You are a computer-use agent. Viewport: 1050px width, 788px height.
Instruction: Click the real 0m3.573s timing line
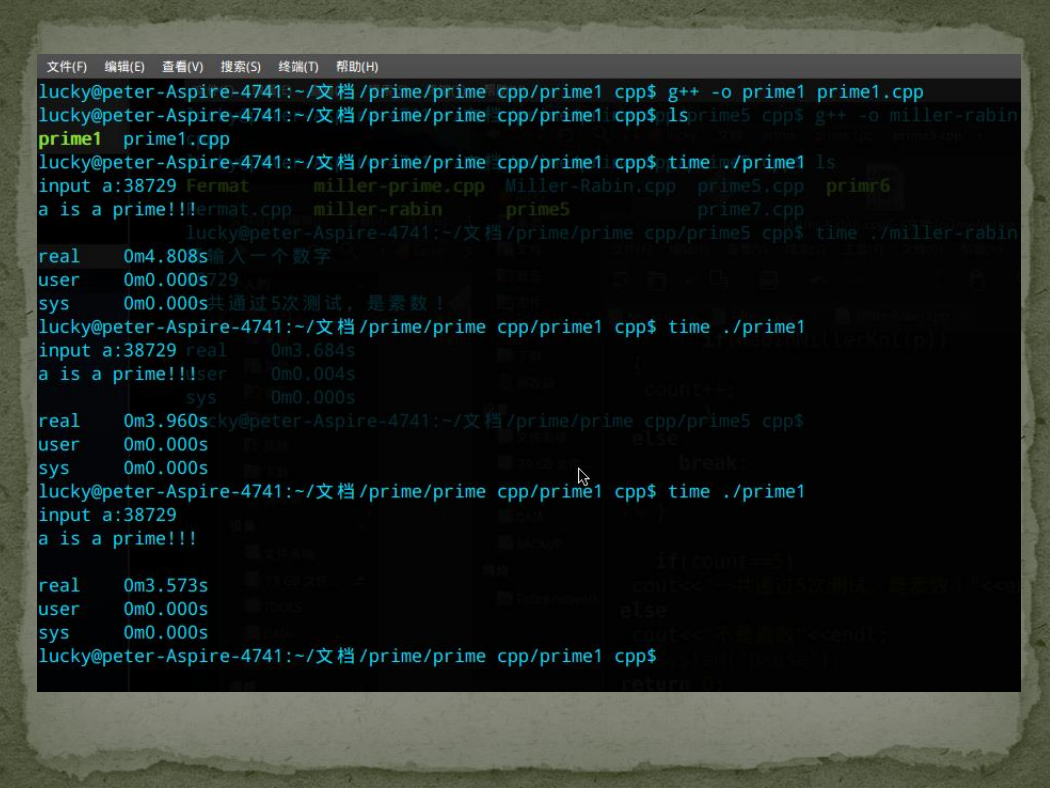click(123, 586)
